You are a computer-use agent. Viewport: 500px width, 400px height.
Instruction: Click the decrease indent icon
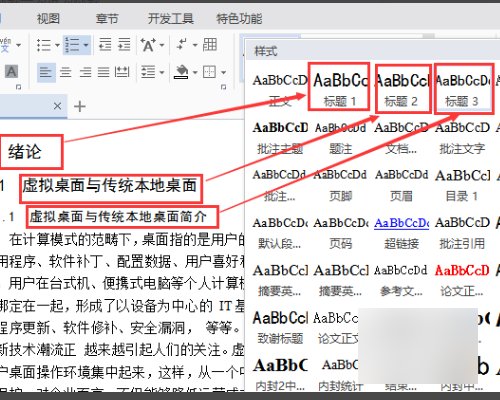pos(105,44)
